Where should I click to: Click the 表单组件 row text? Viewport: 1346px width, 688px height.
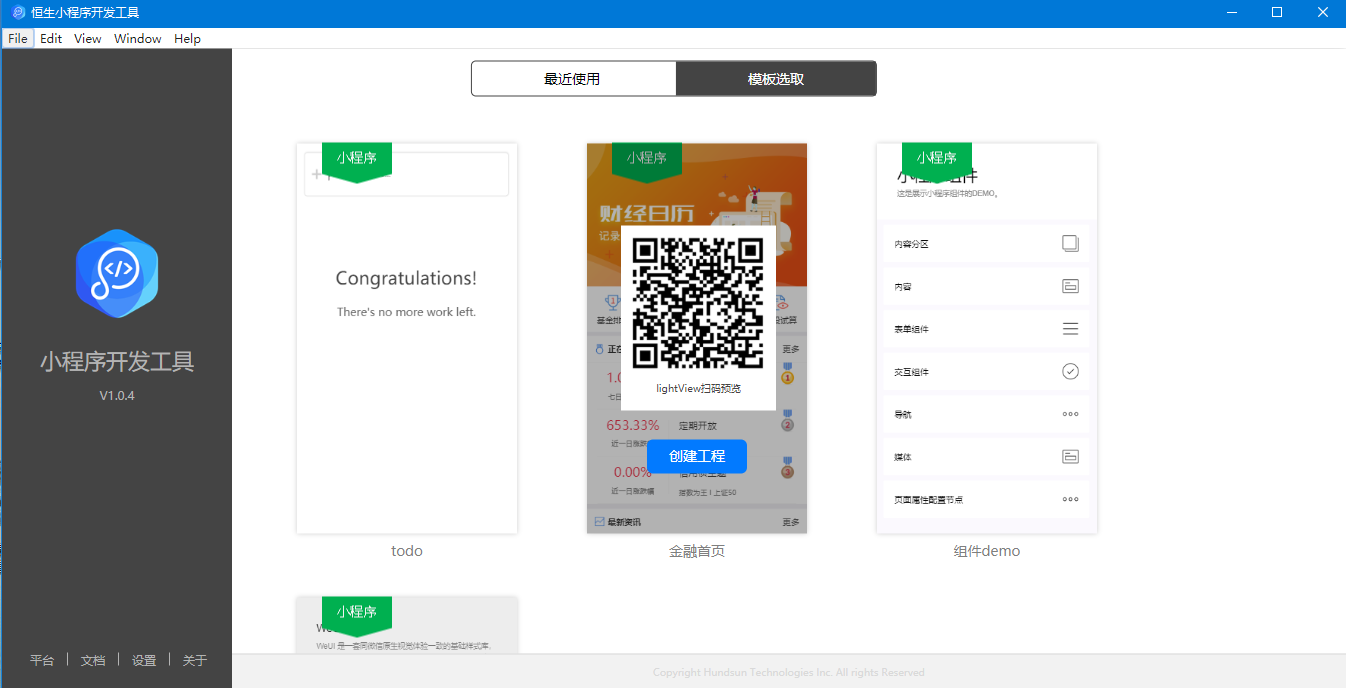(911, 329)
